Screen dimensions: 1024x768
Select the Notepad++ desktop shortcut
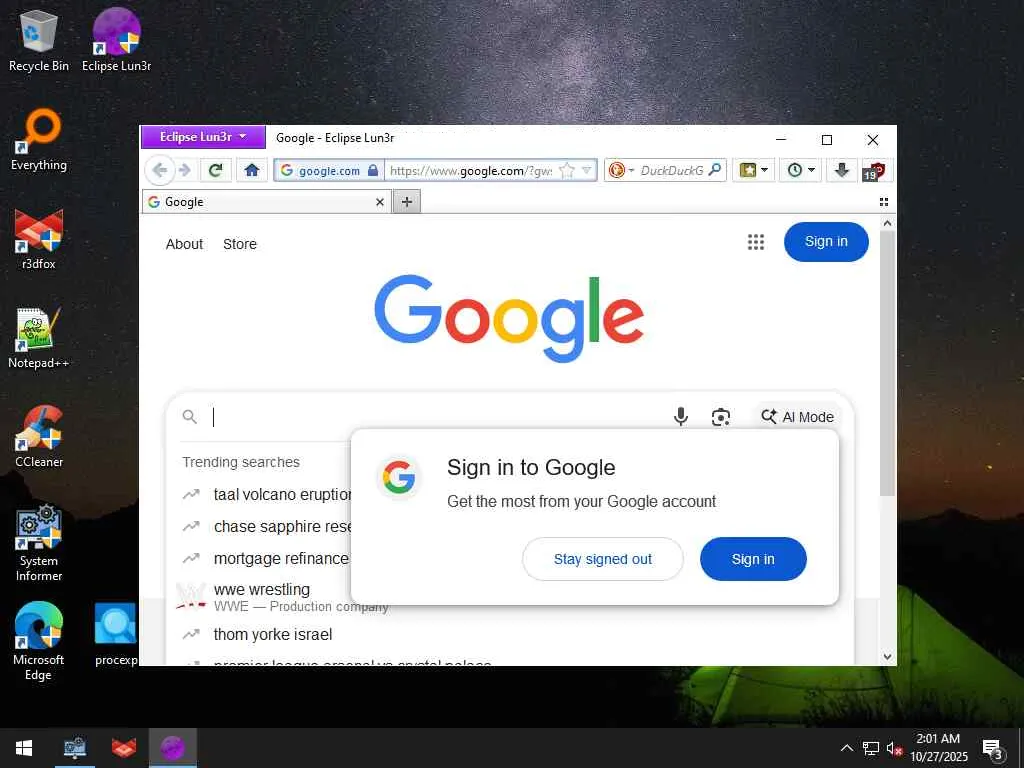(x=39, y=338)
